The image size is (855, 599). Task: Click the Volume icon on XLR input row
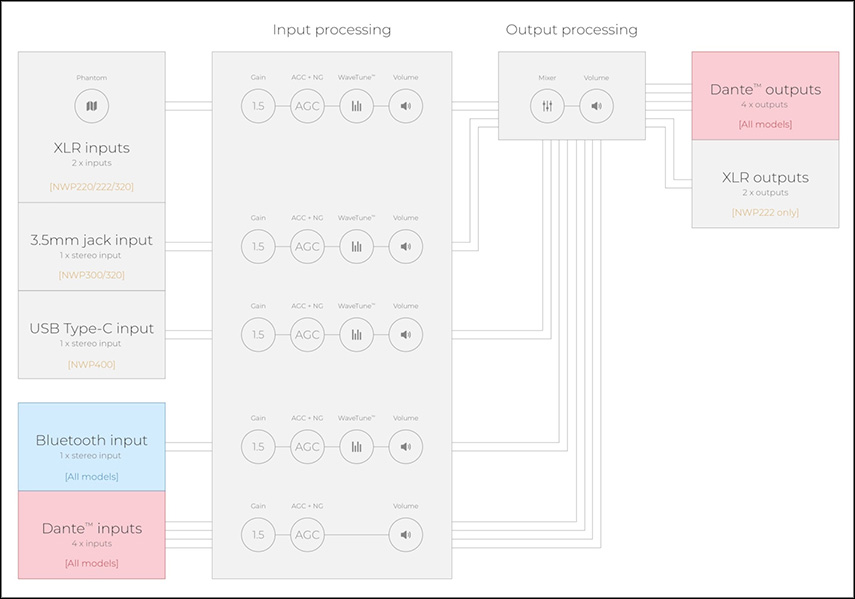pos(405,106)
